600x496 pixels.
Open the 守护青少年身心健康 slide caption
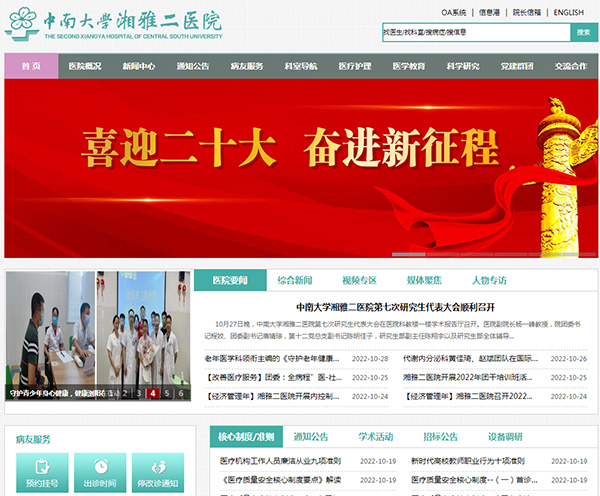coord(57,393)
